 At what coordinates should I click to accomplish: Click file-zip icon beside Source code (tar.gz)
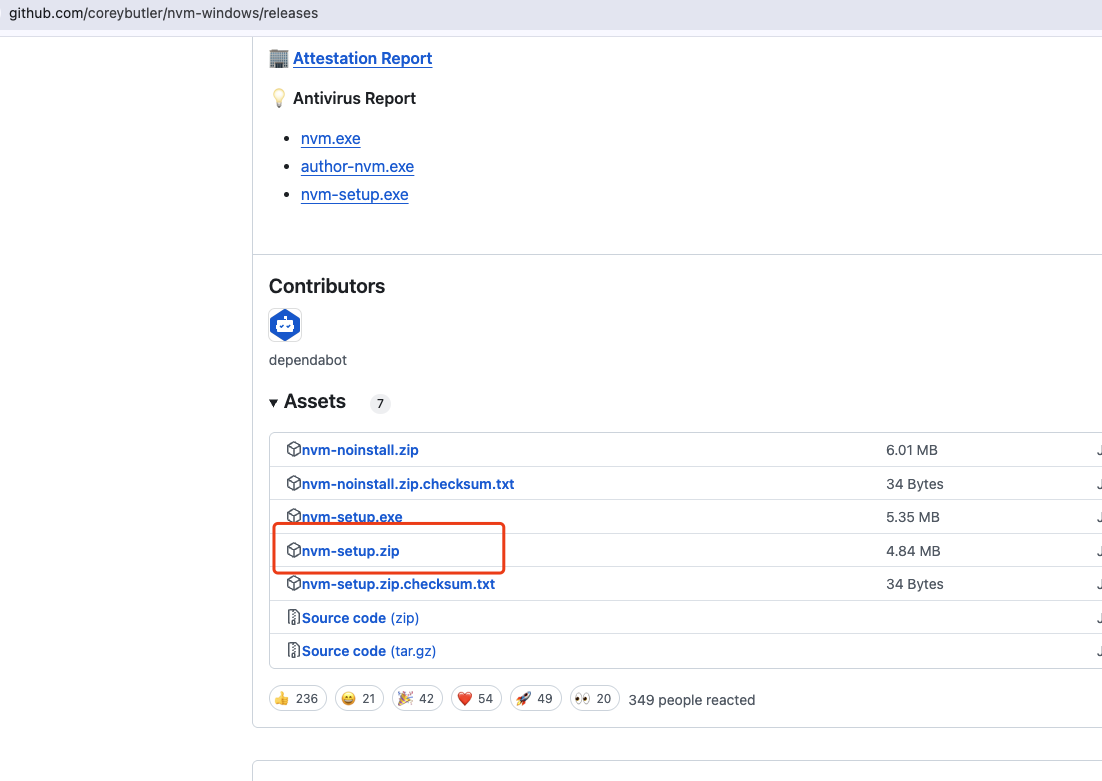tap(294, 650)
